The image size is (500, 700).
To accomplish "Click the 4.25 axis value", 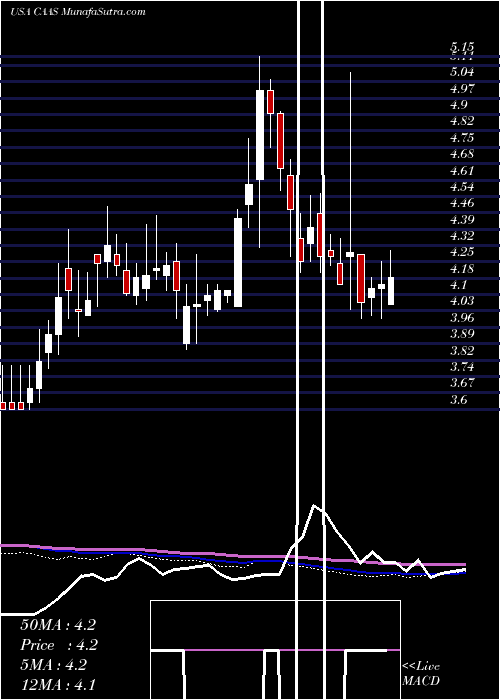I will pyautogui.click(x=462, y=252).
